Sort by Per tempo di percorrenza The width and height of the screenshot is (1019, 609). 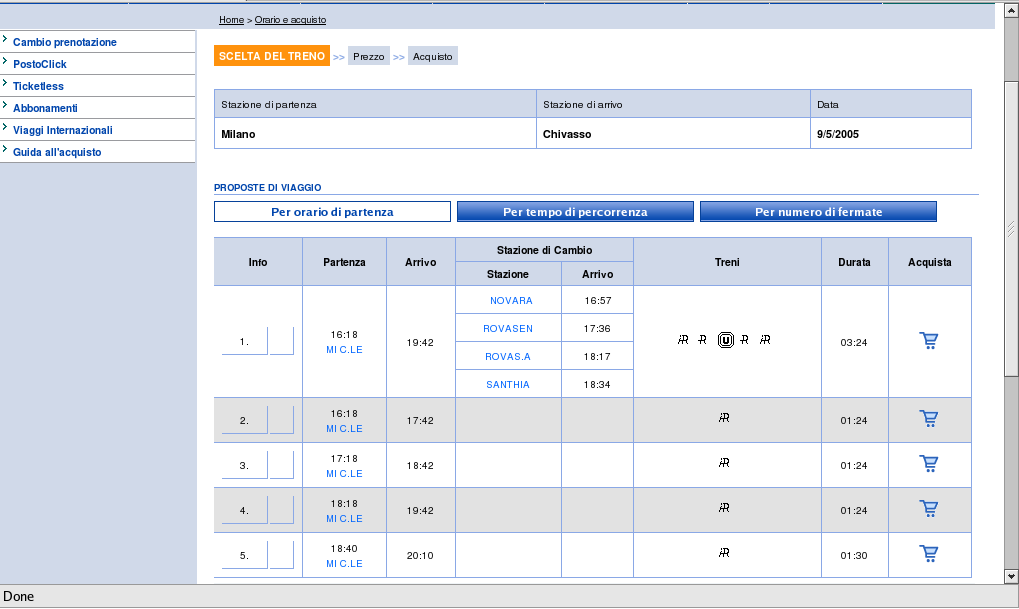pyautogui.click(x=575, y=212)
